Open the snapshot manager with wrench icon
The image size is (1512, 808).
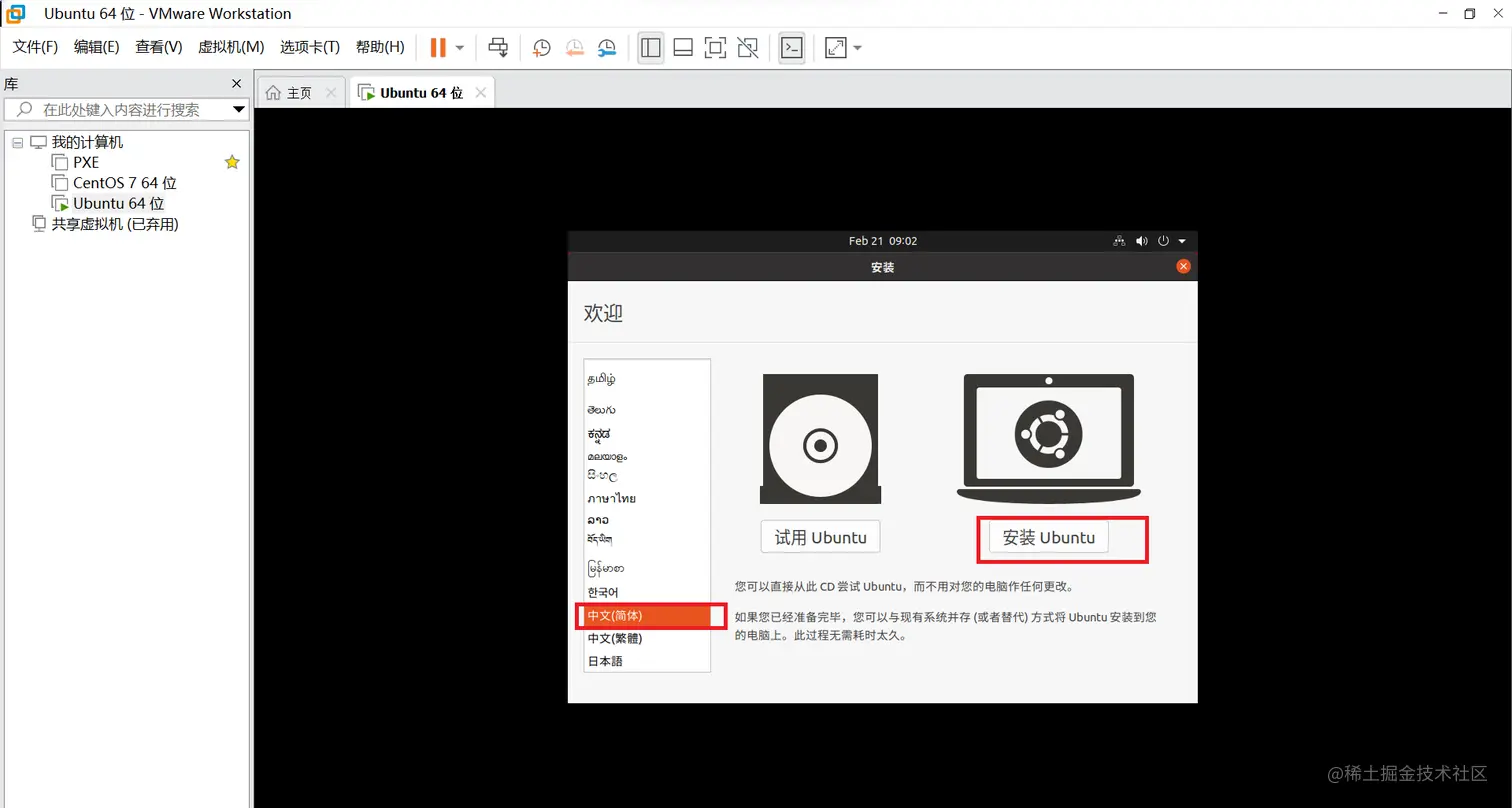[x=608, y=47]
